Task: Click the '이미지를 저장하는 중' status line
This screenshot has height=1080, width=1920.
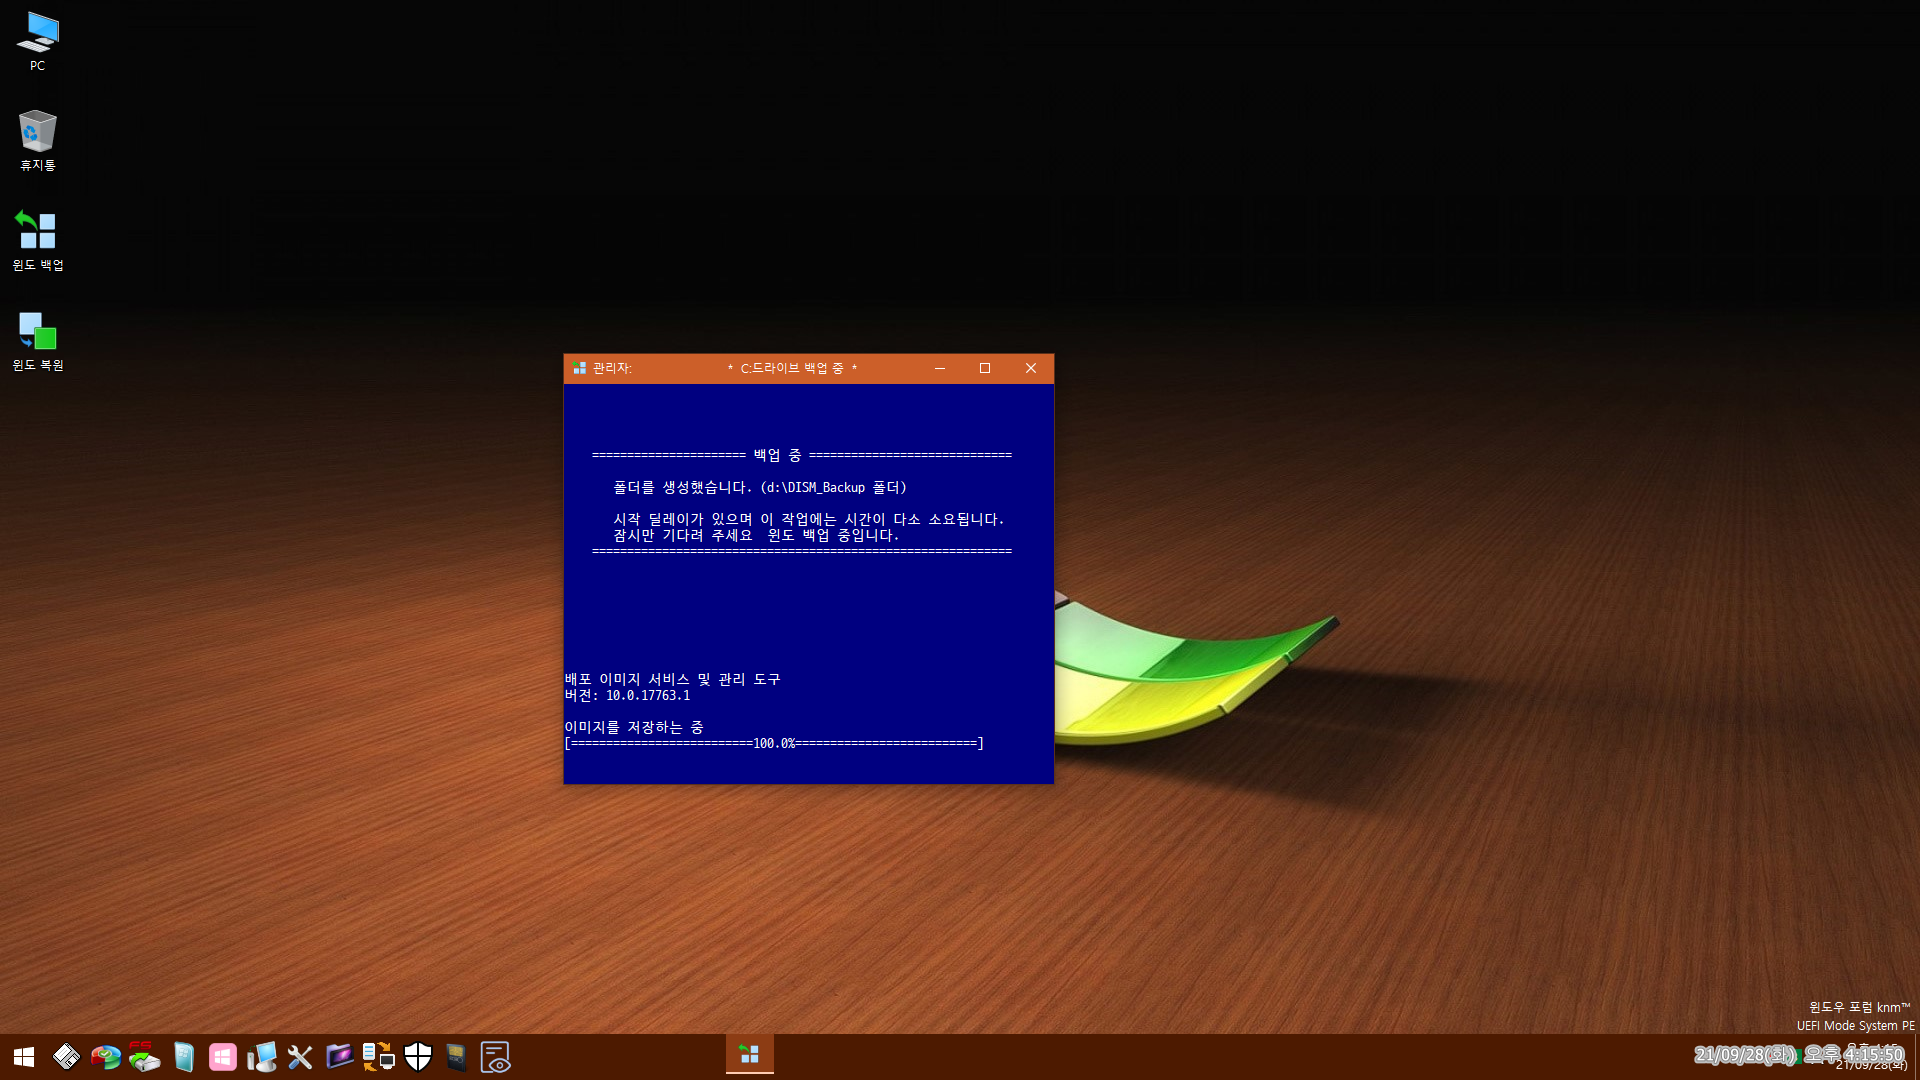Action: (634, 727)
